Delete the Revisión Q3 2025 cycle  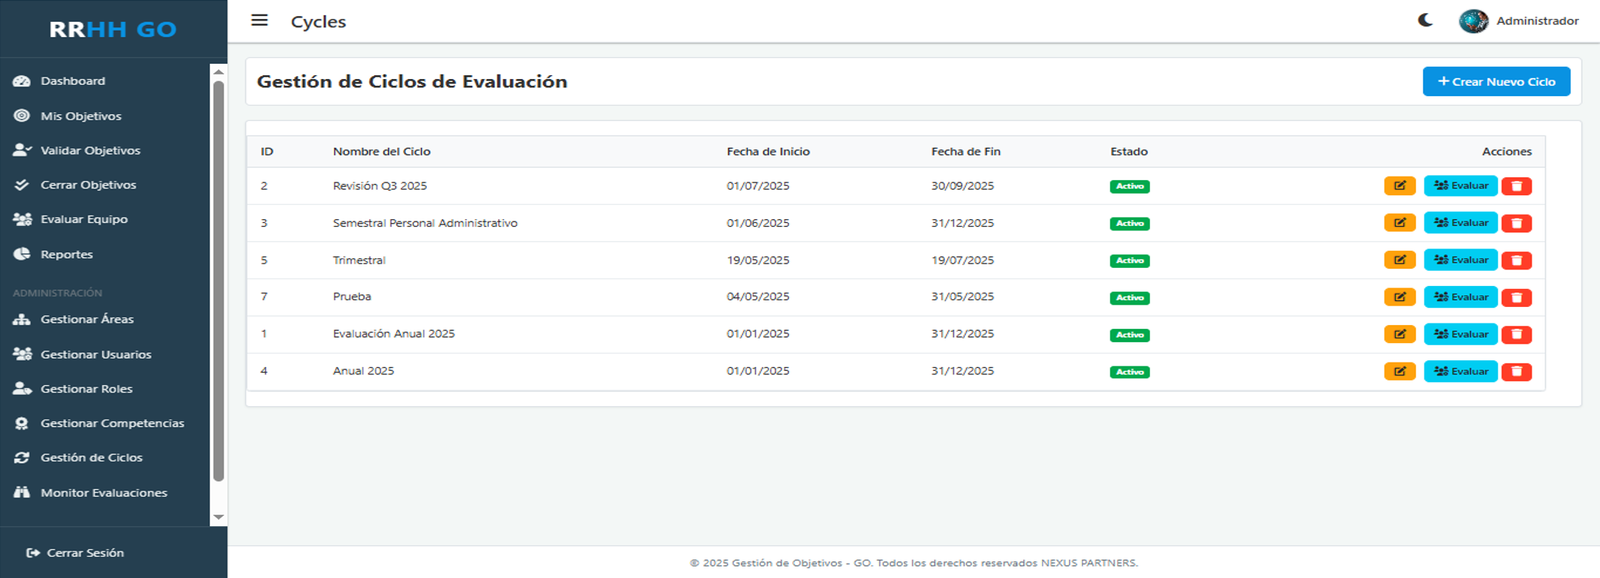(x=1516, y=186)
